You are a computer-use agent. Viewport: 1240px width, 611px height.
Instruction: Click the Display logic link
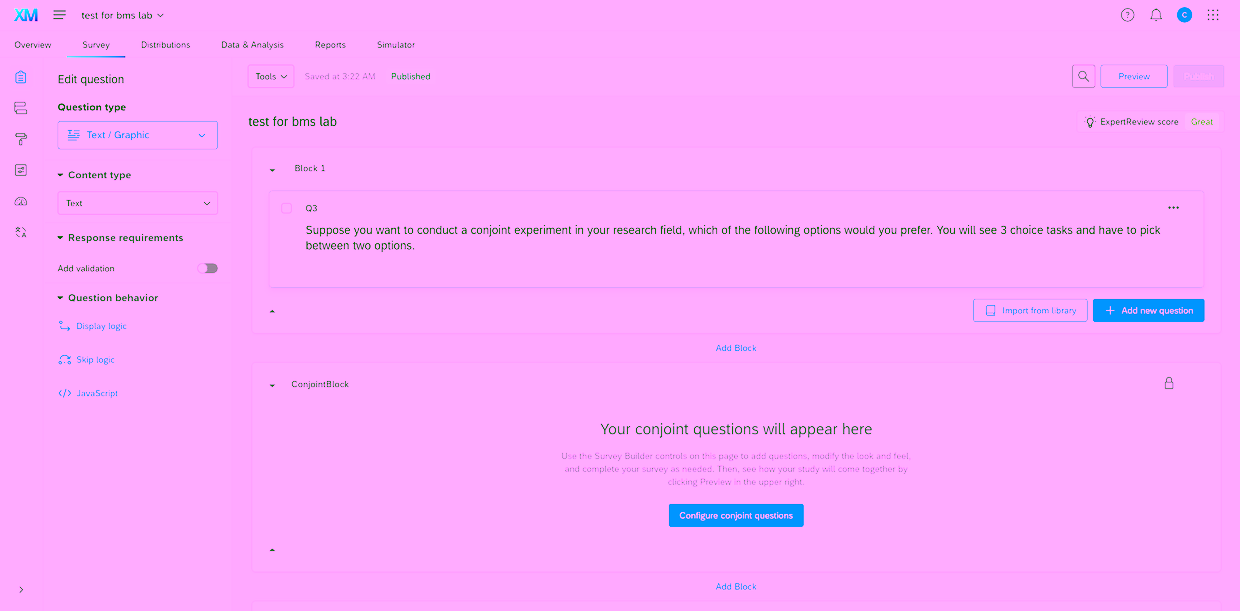click(101, 326)
